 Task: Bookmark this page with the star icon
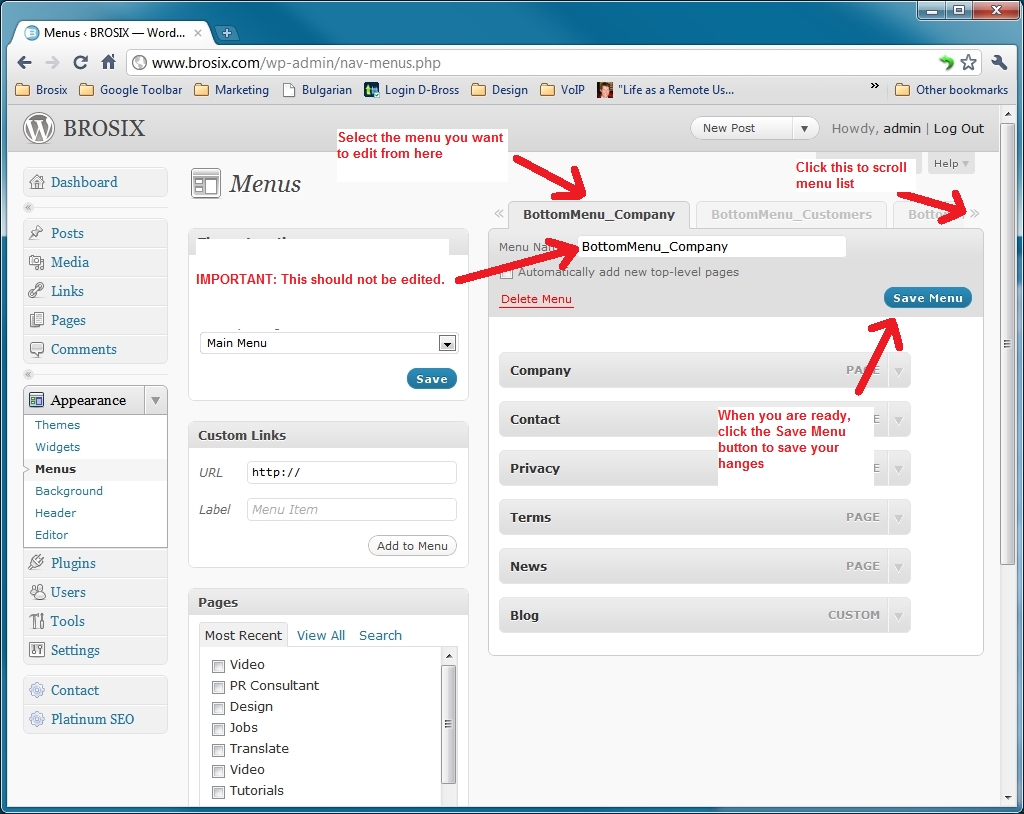(x=968, y=63)
